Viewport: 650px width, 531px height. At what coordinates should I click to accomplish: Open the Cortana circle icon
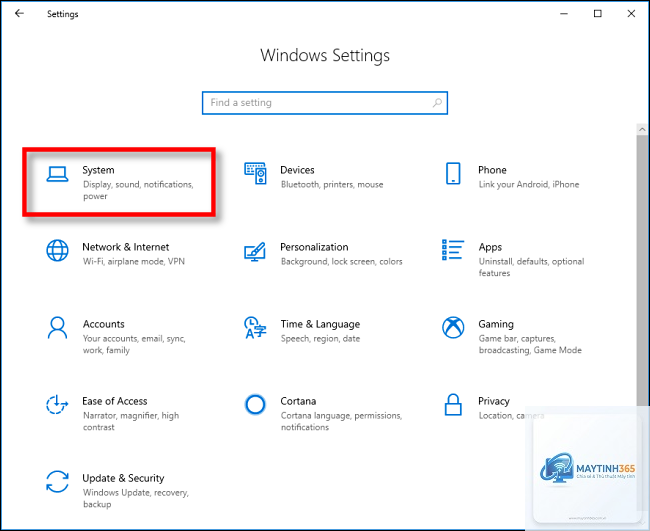click(x=255, y=405)
